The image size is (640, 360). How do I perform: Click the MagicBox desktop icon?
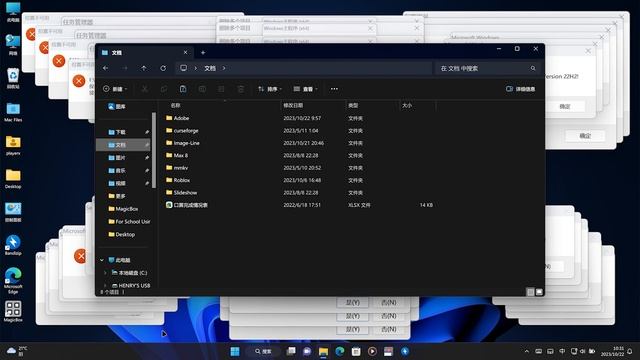(13, 312)
